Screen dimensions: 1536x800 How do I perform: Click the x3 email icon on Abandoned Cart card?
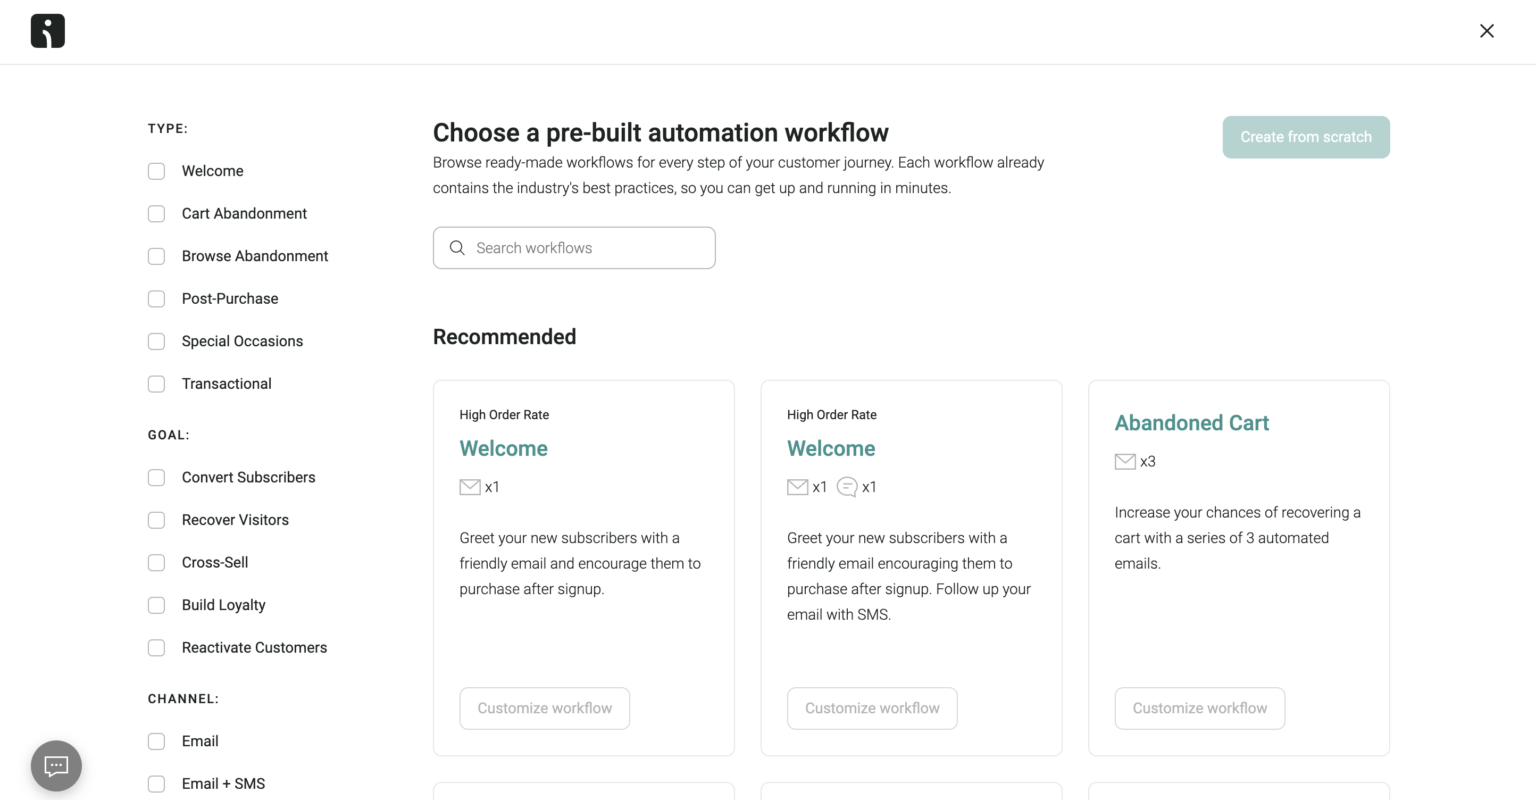tap(1124, 461)
